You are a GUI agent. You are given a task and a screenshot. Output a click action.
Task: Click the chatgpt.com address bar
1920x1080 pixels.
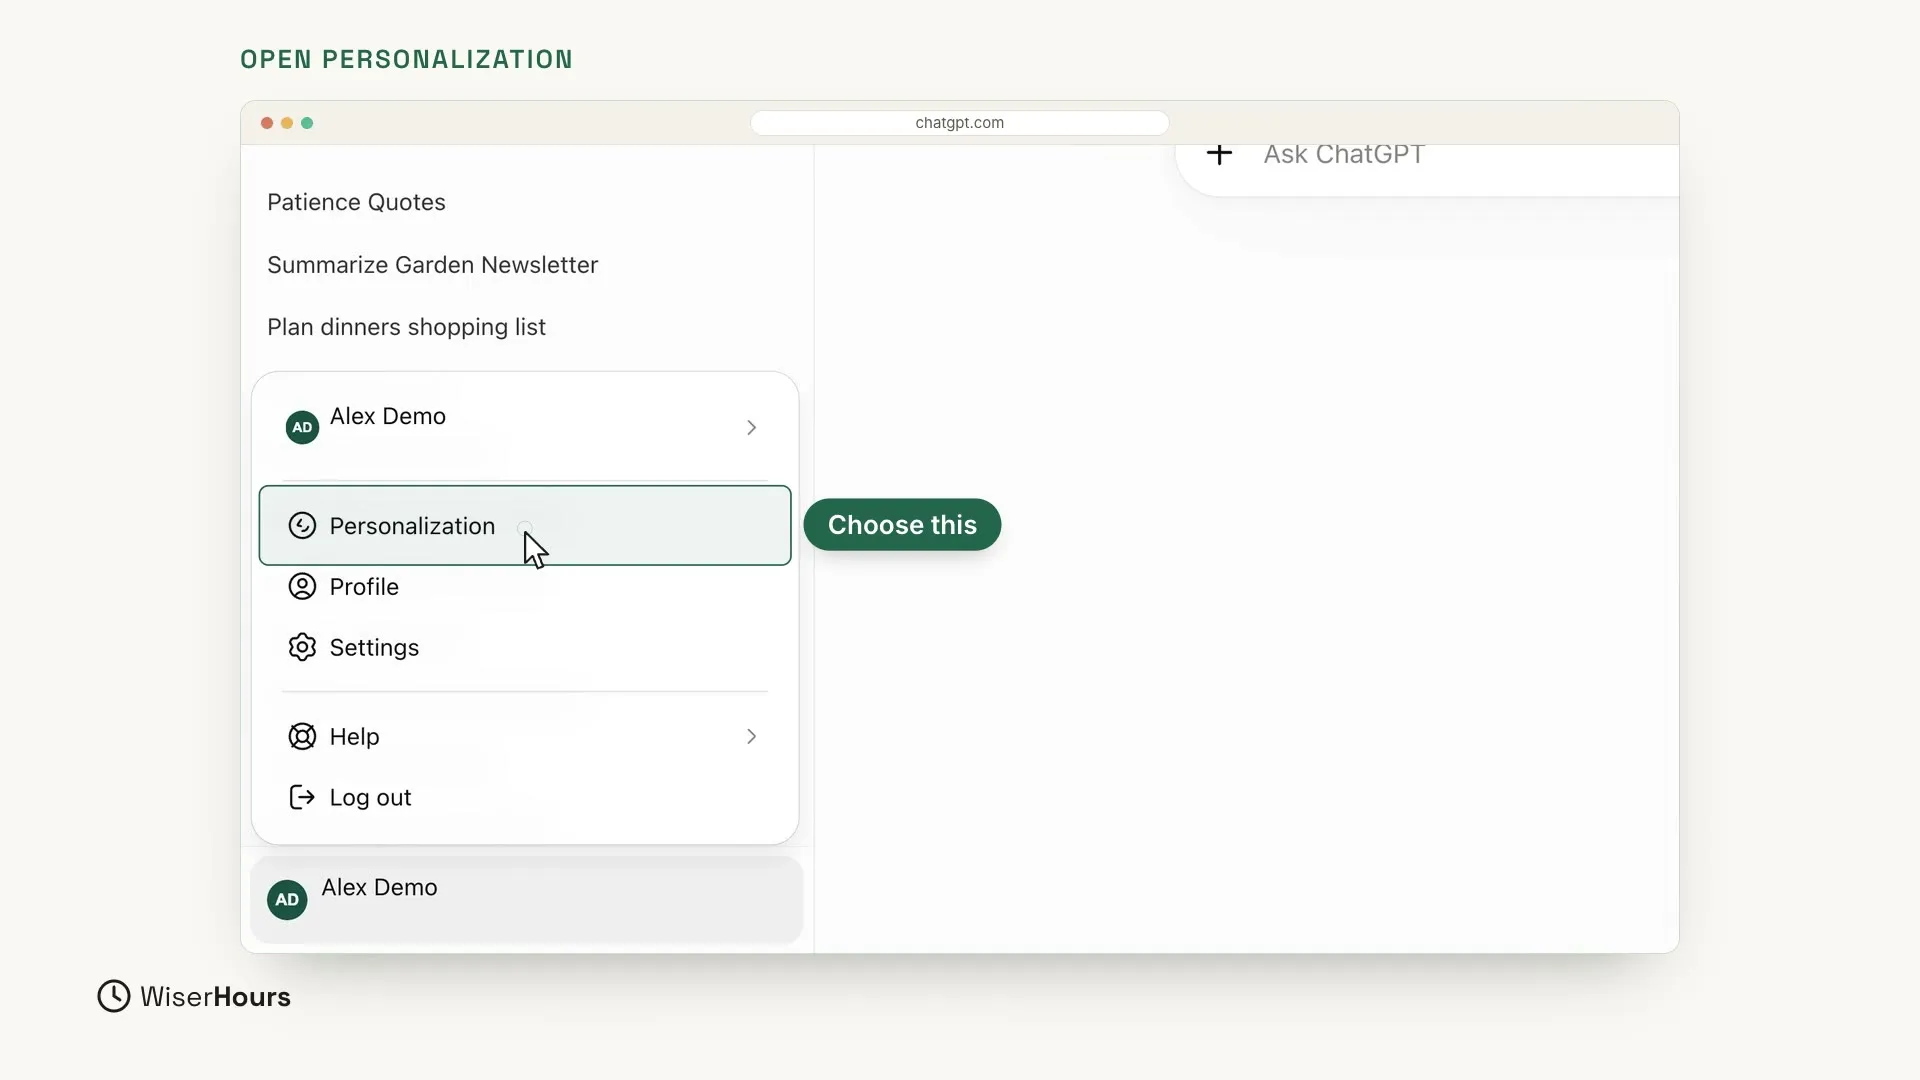960,123
